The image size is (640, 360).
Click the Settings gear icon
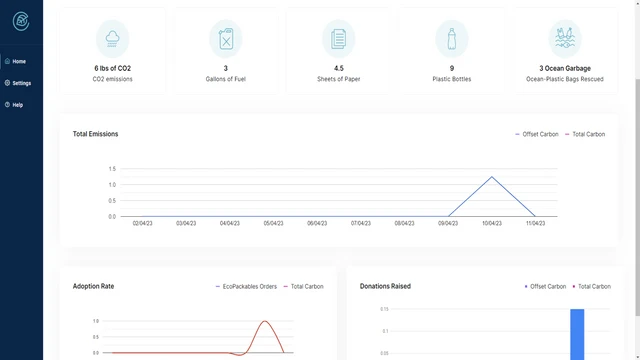click(x=7, y=83)
